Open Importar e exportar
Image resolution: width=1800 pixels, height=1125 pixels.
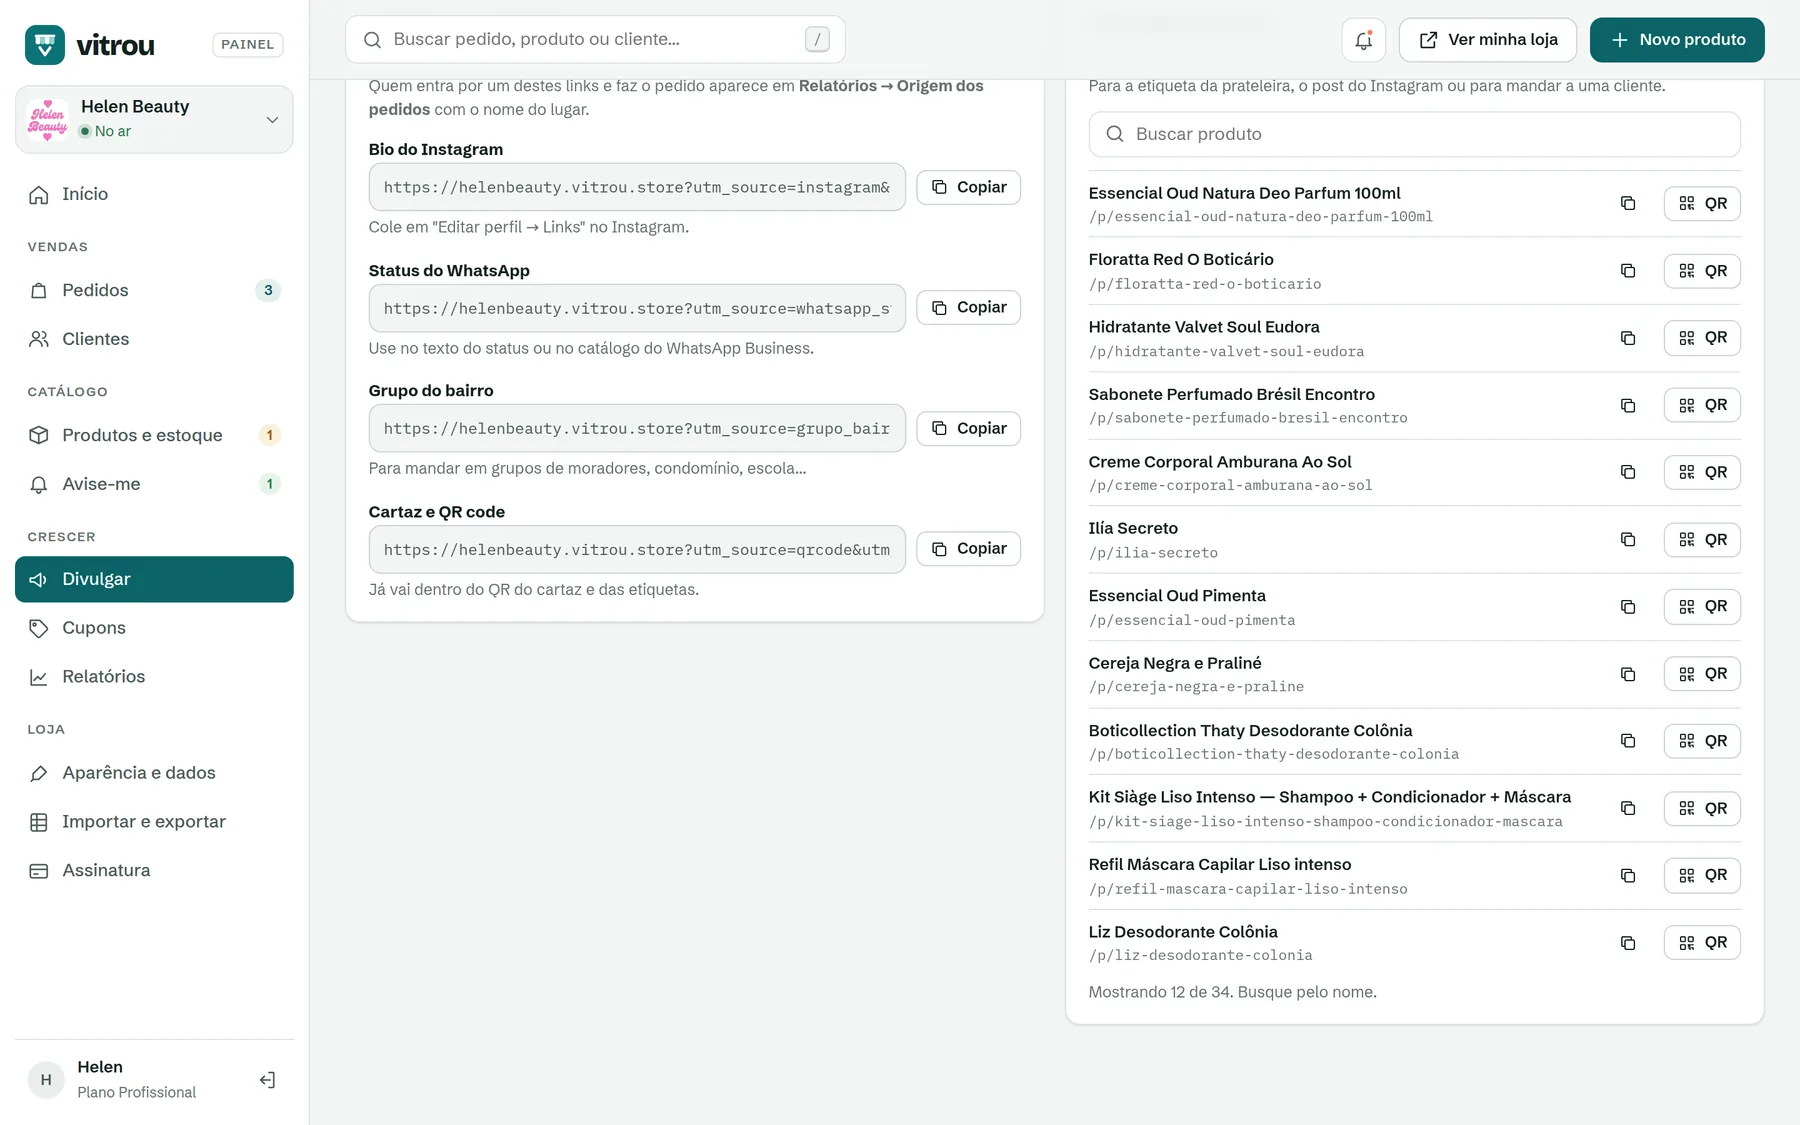click(154, 822)
